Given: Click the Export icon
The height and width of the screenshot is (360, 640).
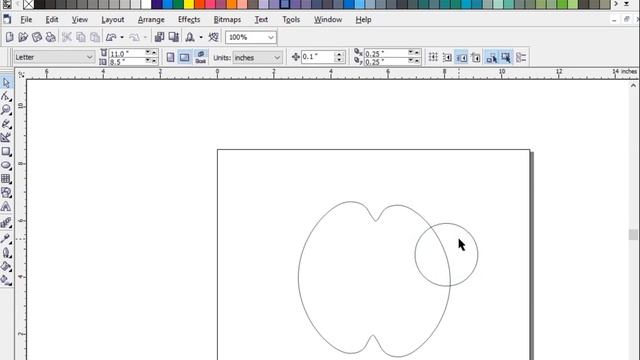Looking at the screenshot, I should coord(173,37).
